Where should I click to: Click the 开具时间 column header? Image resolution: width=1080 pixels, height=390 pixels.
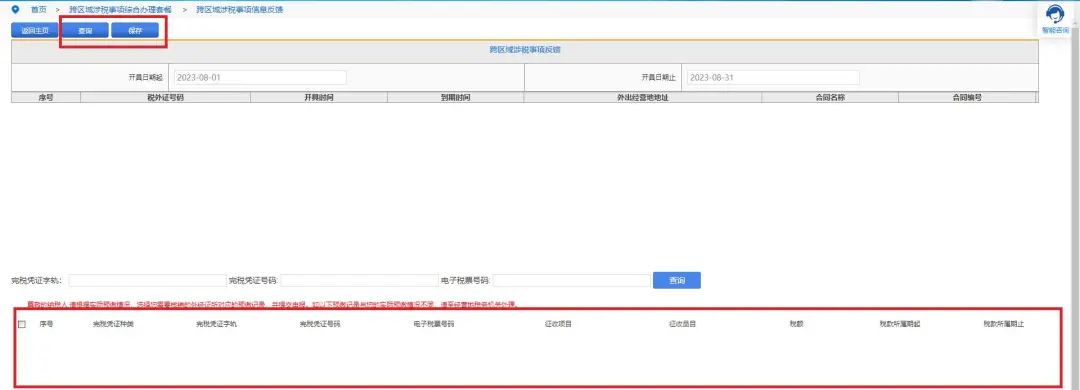tap(319, 98)
